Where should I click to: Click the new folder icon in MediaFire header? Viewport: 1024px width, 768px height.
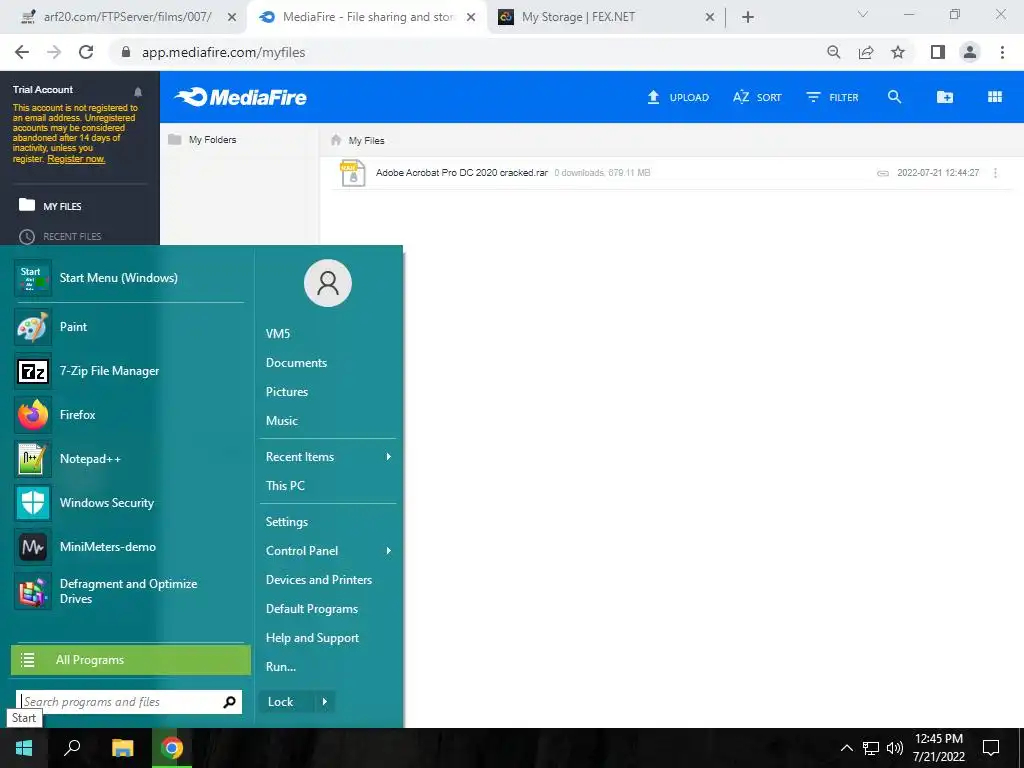(944, 97)
